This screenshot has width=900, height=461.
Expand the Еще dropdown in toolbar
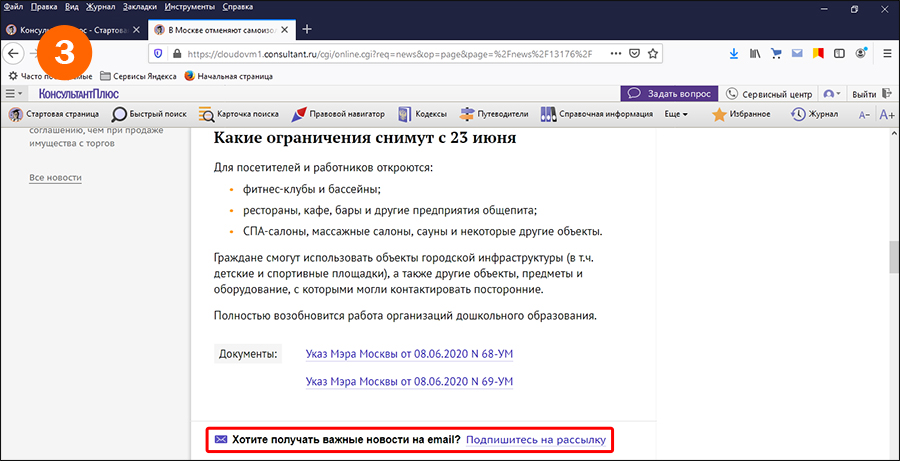pos(677,114)
